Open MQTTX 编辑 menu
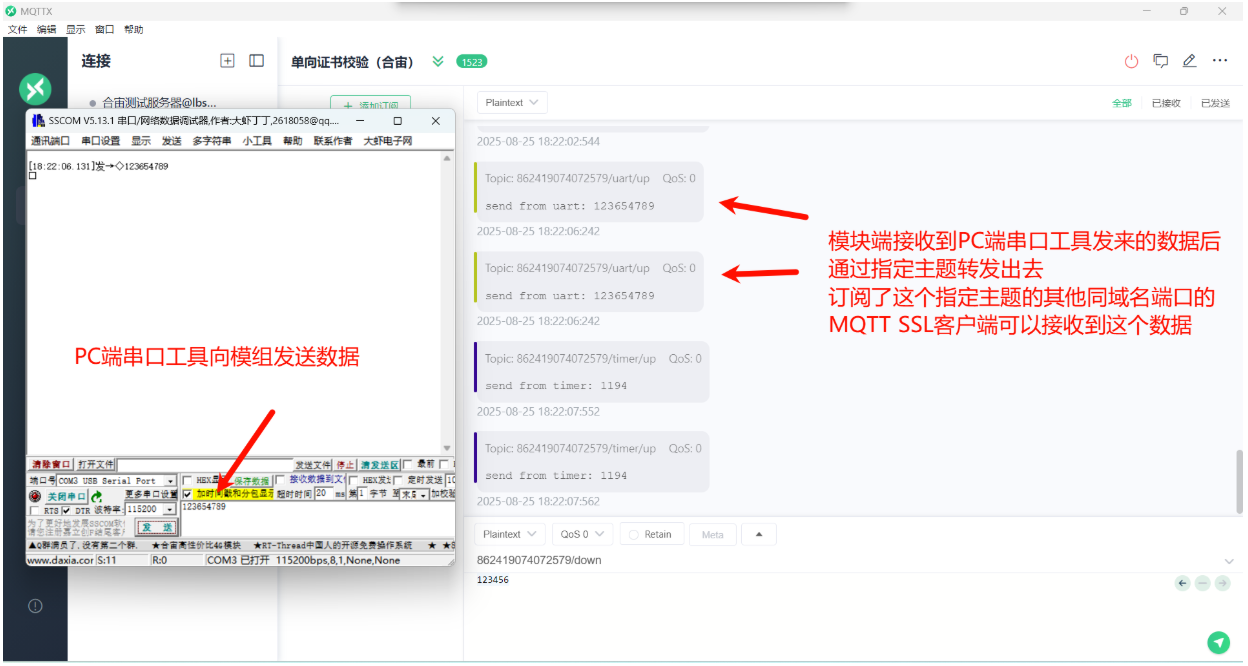The width and height of the screenshot is (1248, 666). [x=46, y=30]
